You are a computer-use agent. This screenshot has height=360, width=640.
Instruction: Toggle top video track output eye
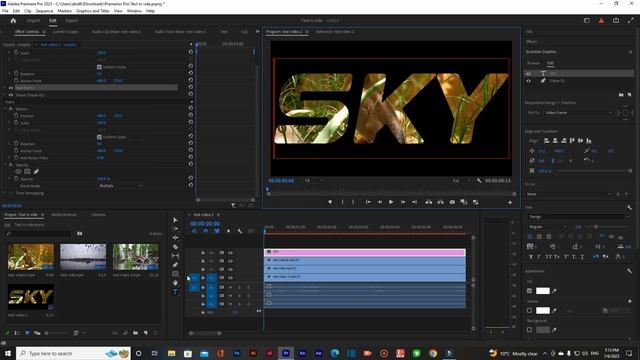click(x=231, y=253)
